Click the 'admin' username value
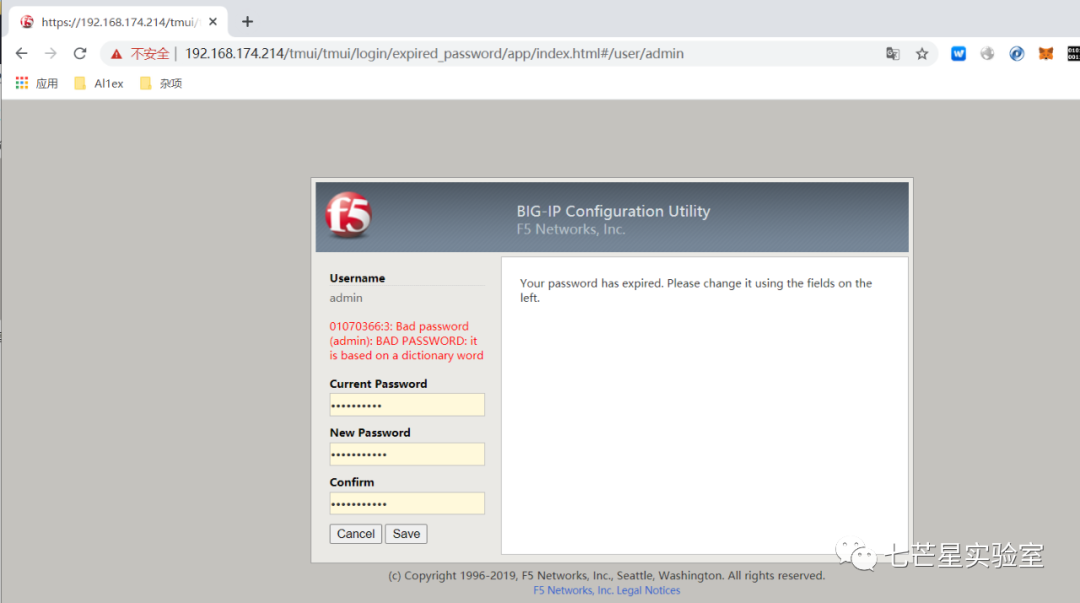Image resolution: width=1080 pixels, height=603 pixels. (346, 298)
